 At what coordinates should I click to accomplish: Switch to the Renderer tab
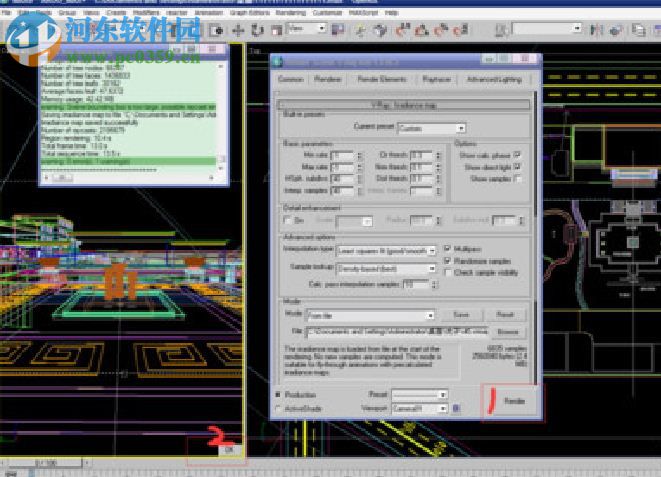point(328,79)
